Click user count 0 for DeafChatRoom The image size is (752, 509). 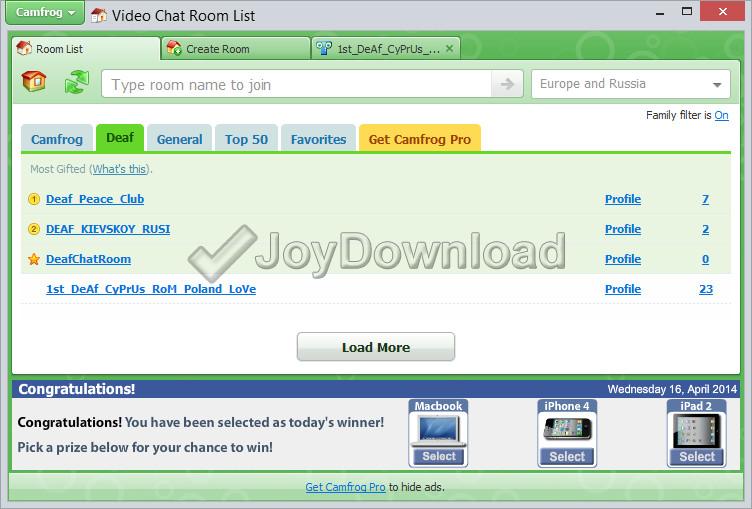[x=705, y=259]
